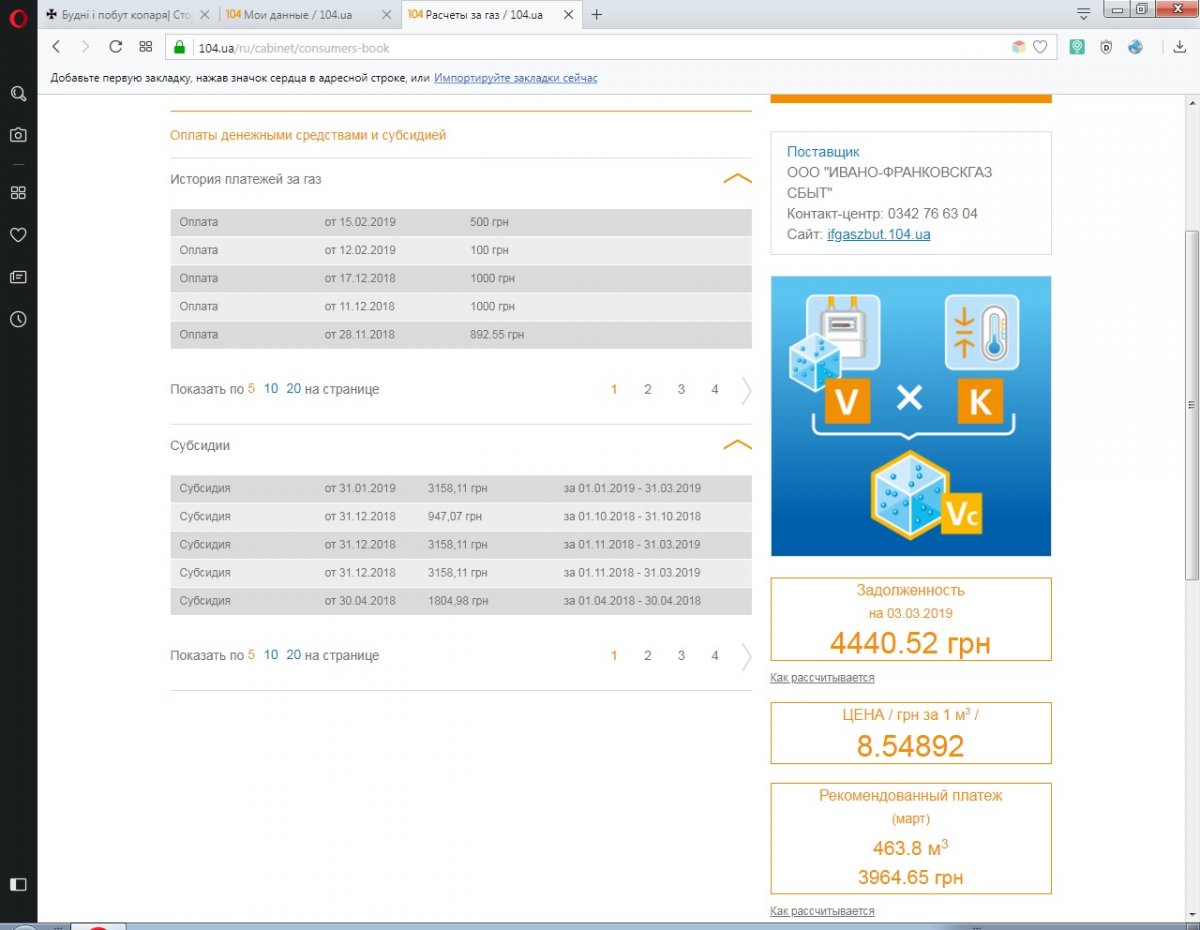This screenshot has height=930, width=1200.
Task: Click the blue globe extension icon
Action: tap(1135, 47)
